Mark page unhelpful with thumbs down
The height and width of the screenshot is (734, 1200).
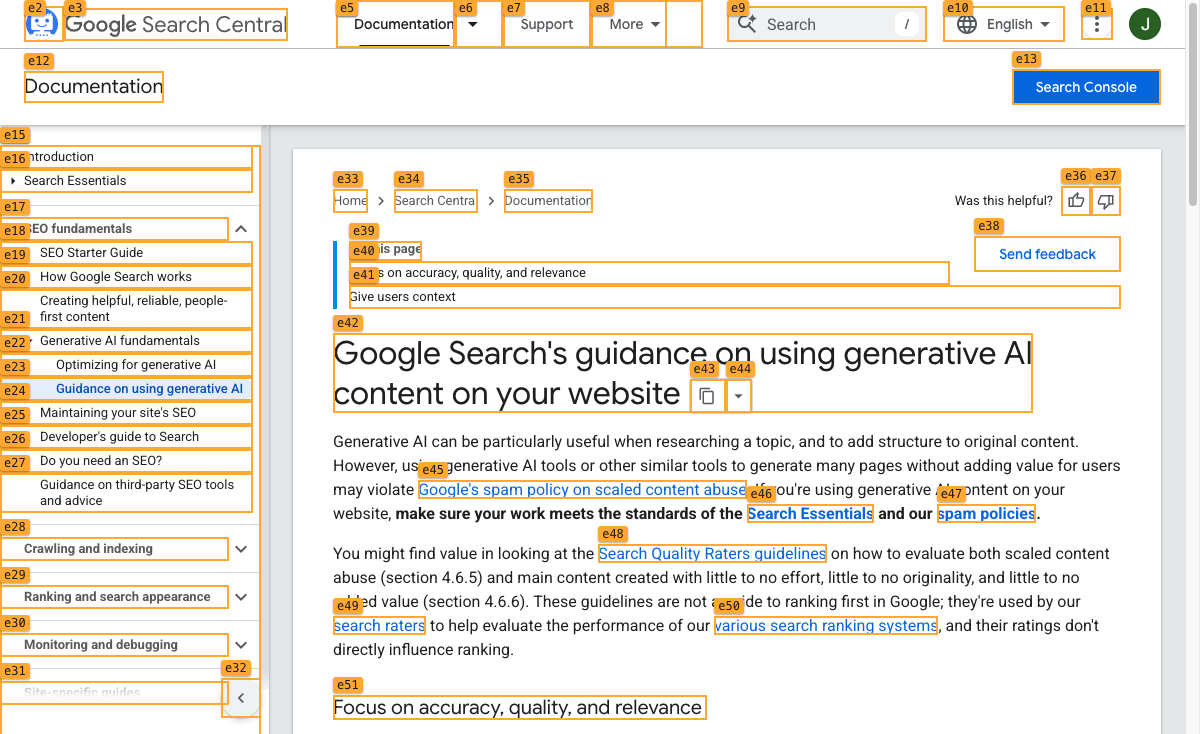coord(1105,201)
